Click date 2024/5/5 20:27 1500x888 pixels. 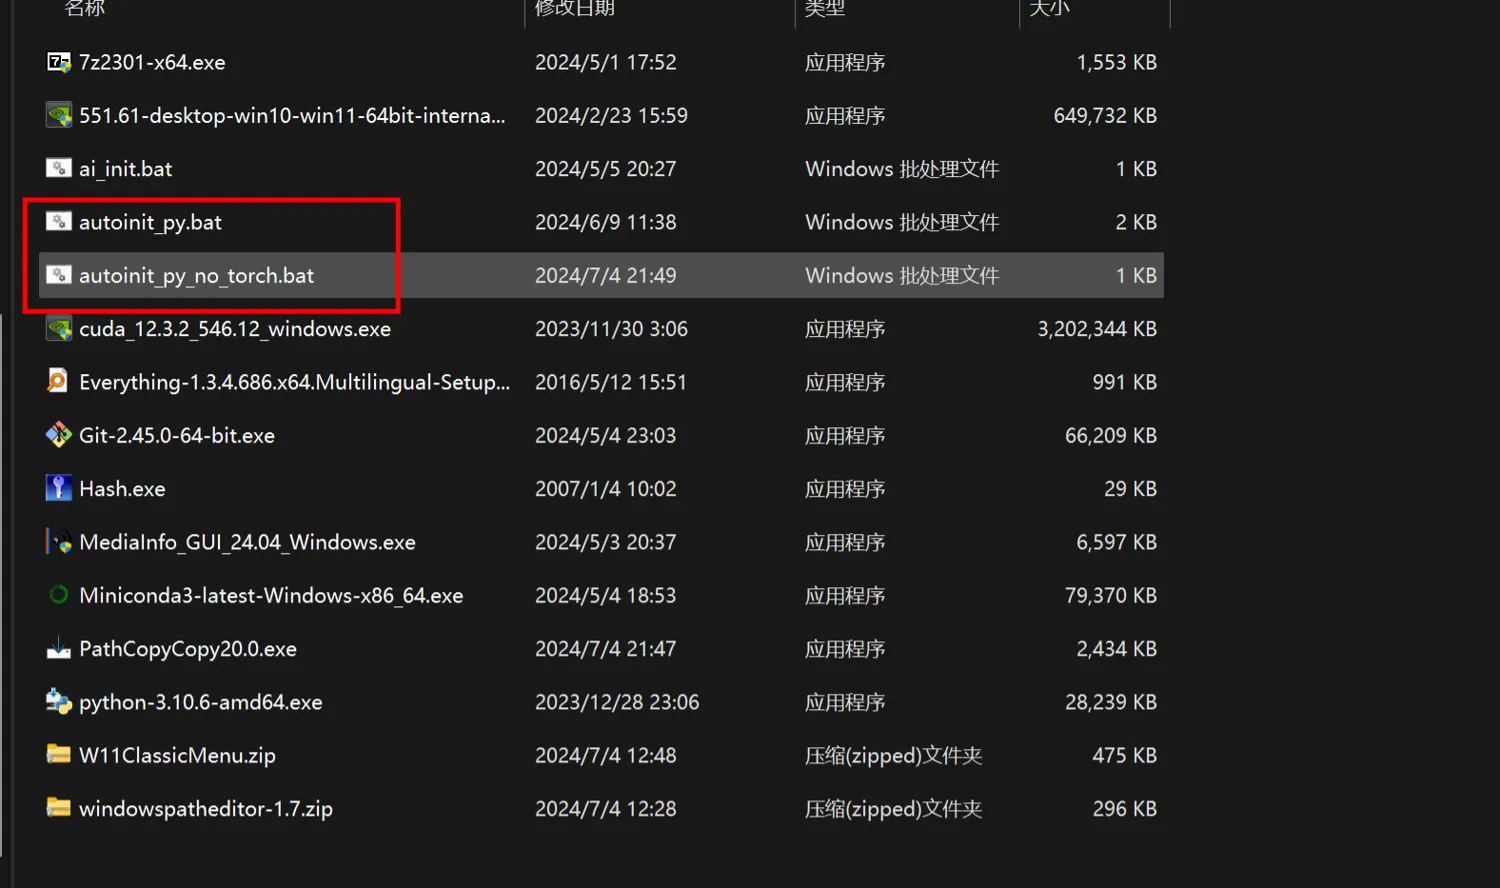(x=605, y=169)
